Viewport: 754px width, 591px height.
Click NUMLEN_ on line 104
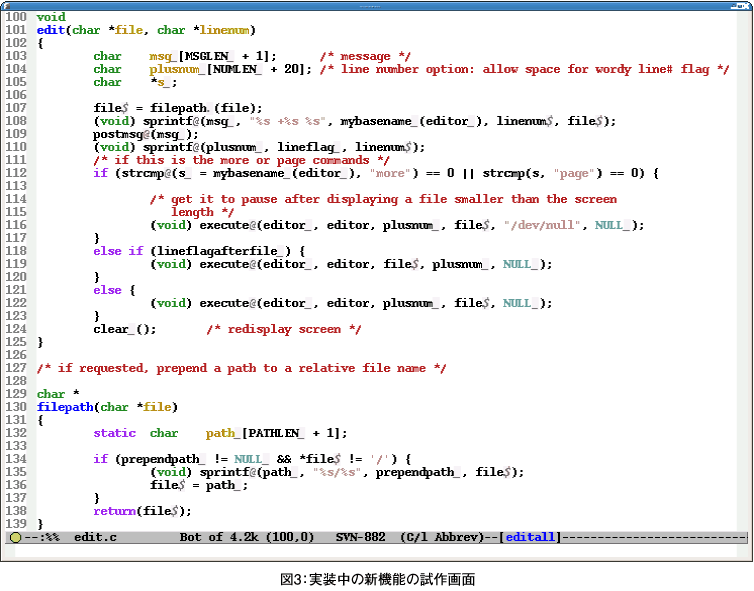tap(238, 69)
